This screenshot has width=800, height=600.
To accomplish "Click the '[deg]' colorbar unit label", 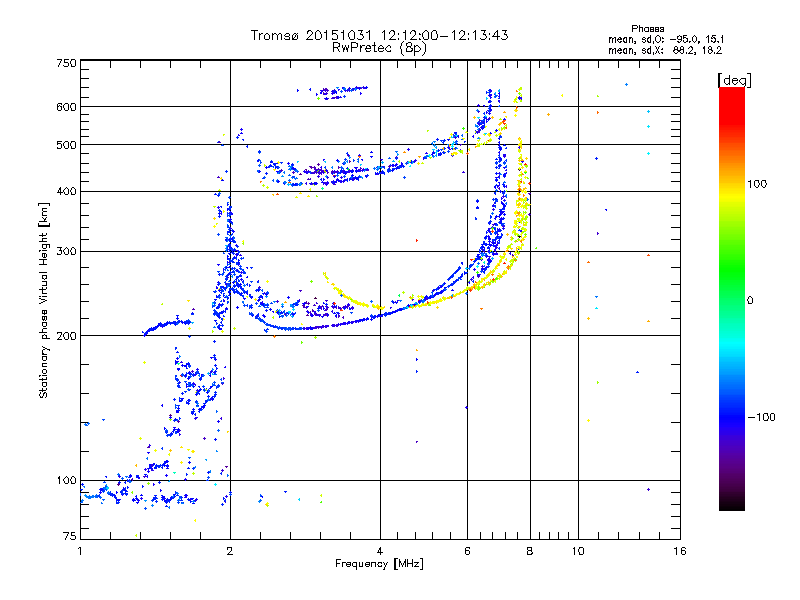I will [734, 80].
